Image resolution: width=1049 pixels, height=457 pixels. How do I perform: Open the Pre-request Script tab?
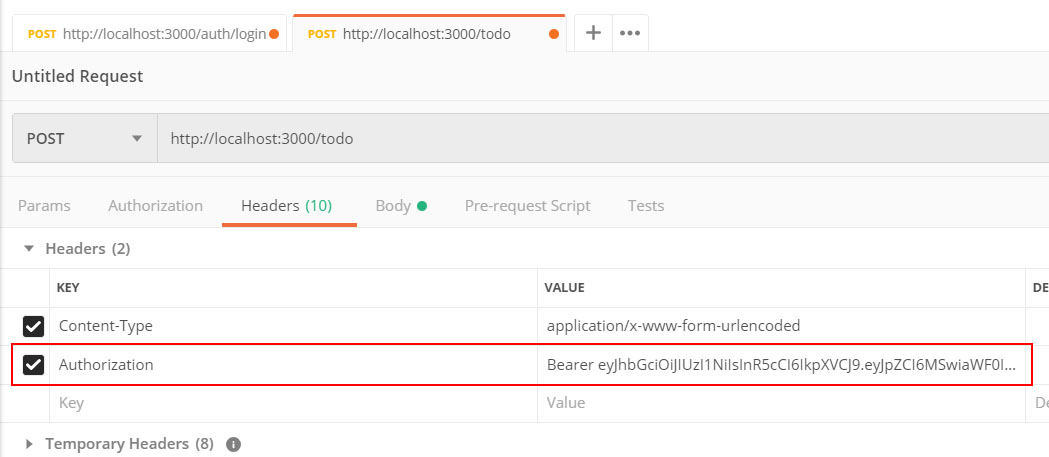coord(527,205)
